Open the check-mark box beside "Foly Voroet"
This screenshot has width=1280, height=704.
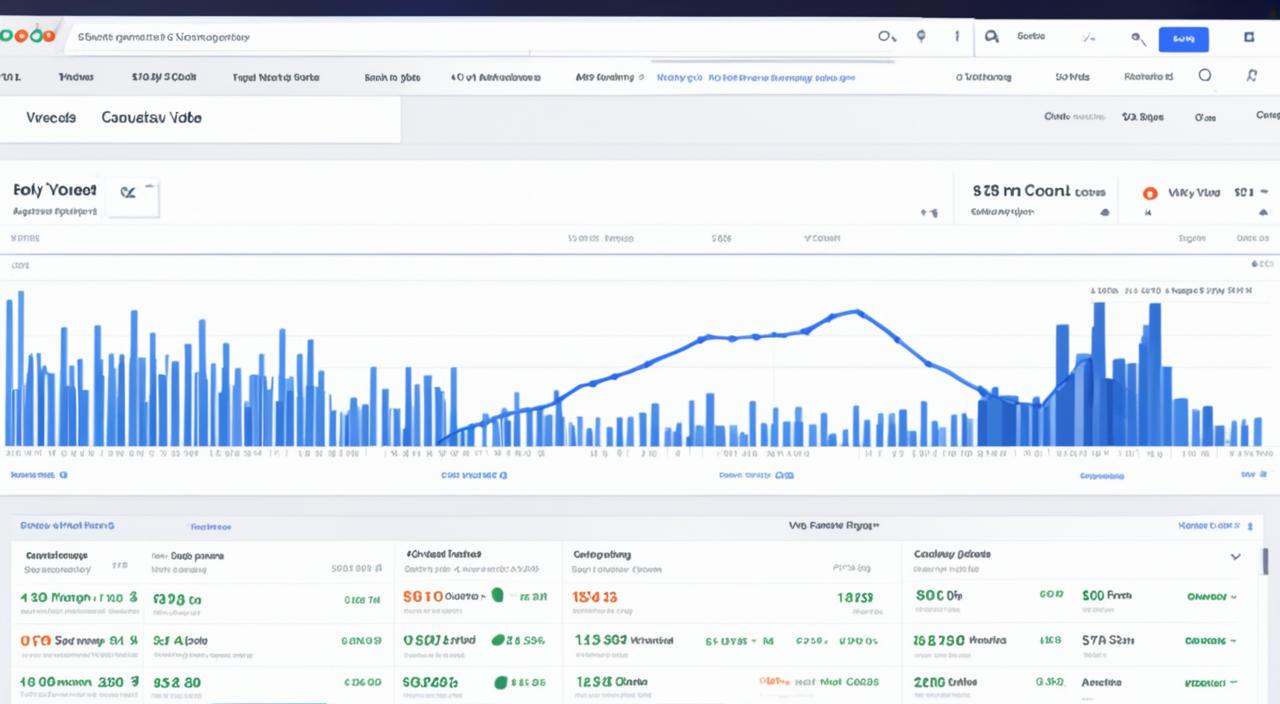[x=134, y=197]
